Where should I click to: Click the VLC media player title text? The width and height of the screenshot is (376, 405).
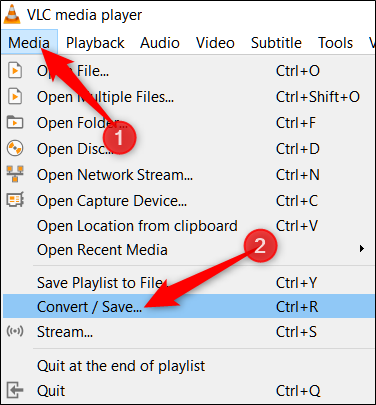[84, 15]
